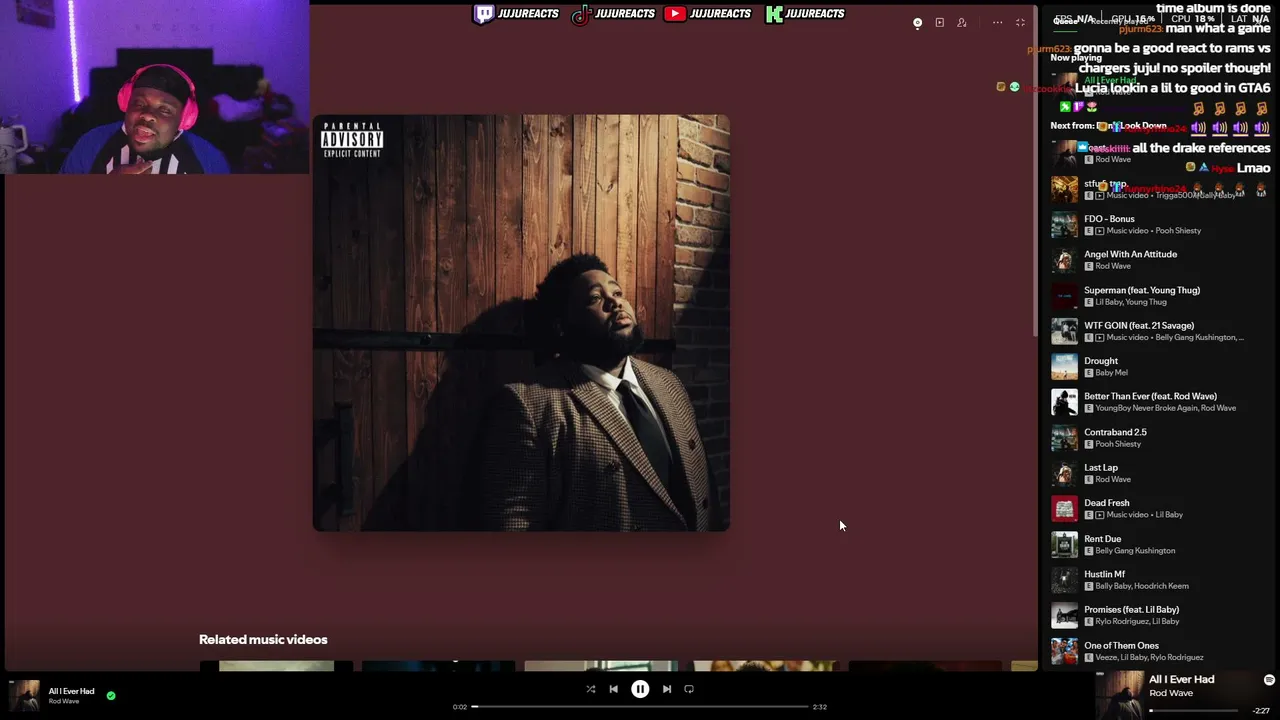
Task: Open the lyrics microphone icon in top bar
Action: (x=917, y=22)
